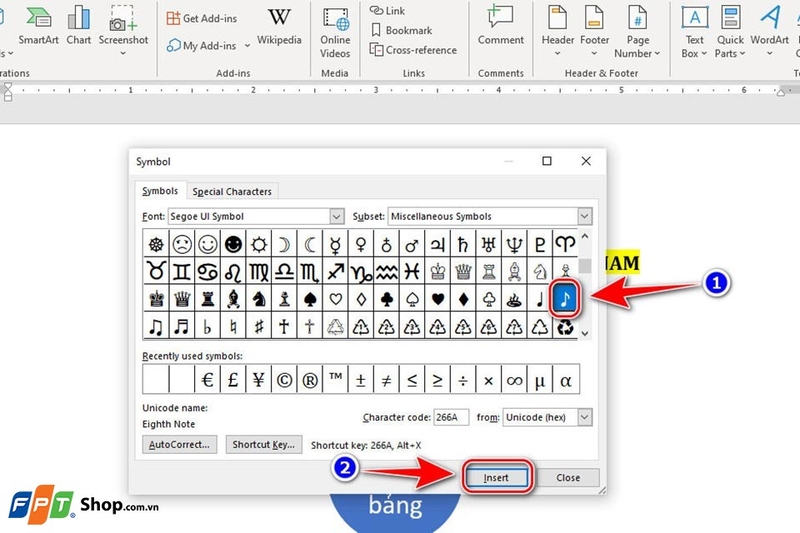Screen dimensions: 800x533
Task: Select the beamed eighth notes symbol
Action: coord(156,326)
